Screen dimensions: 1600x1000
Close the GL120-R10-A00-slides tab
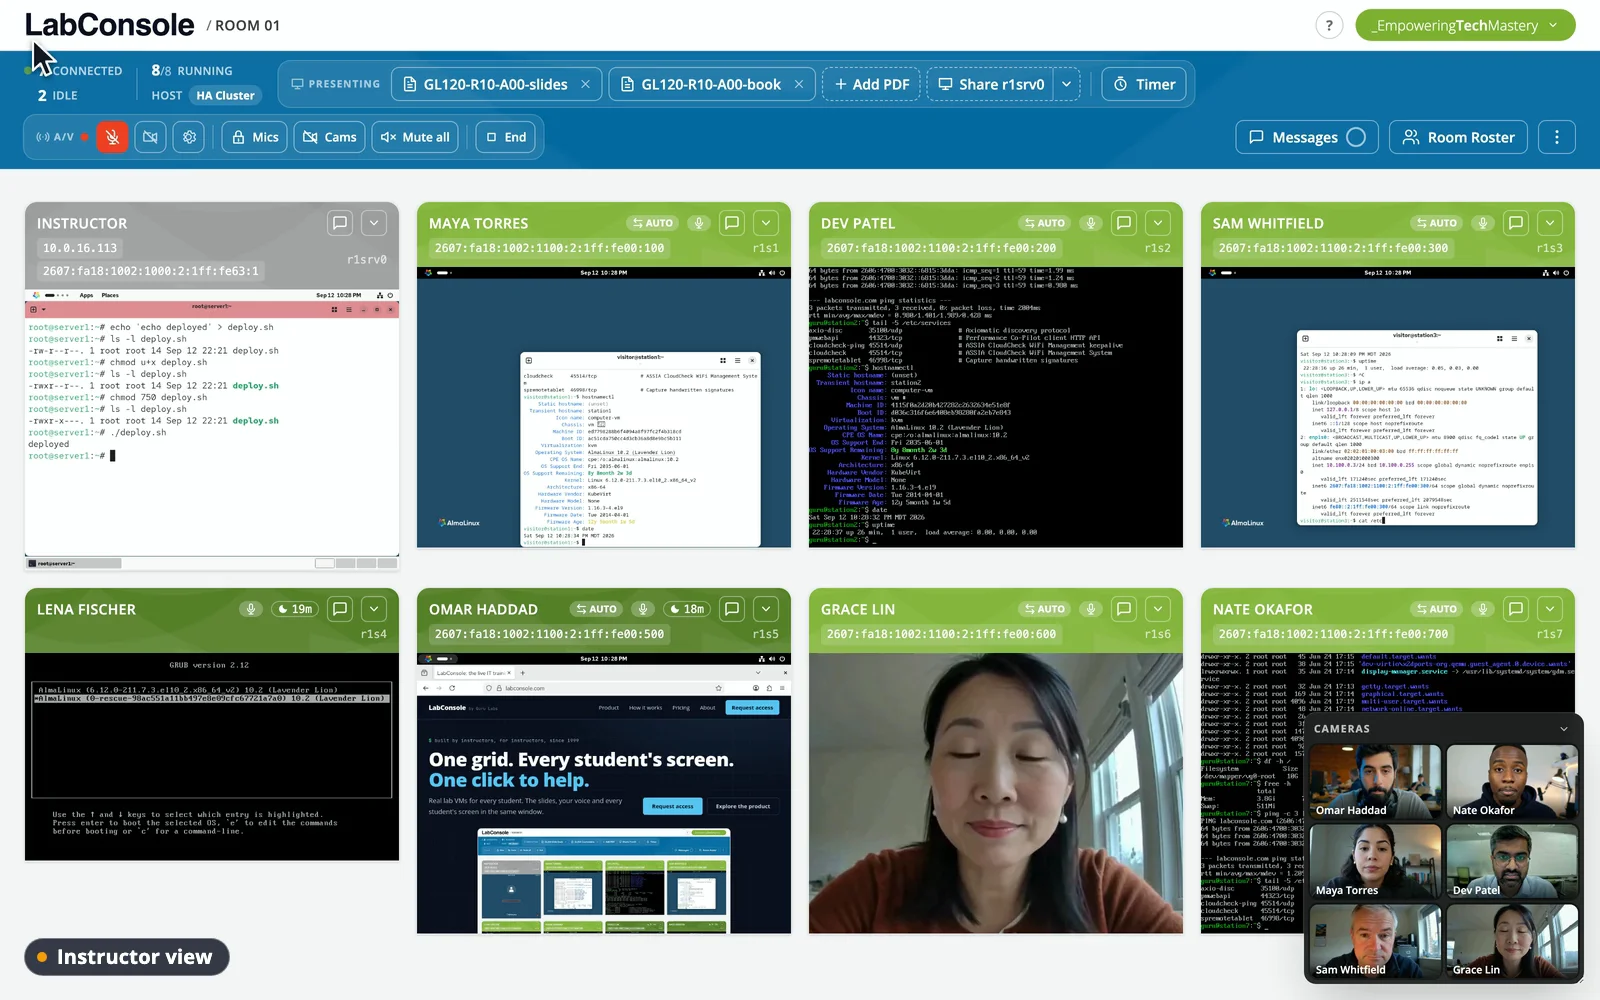[586, 84]
